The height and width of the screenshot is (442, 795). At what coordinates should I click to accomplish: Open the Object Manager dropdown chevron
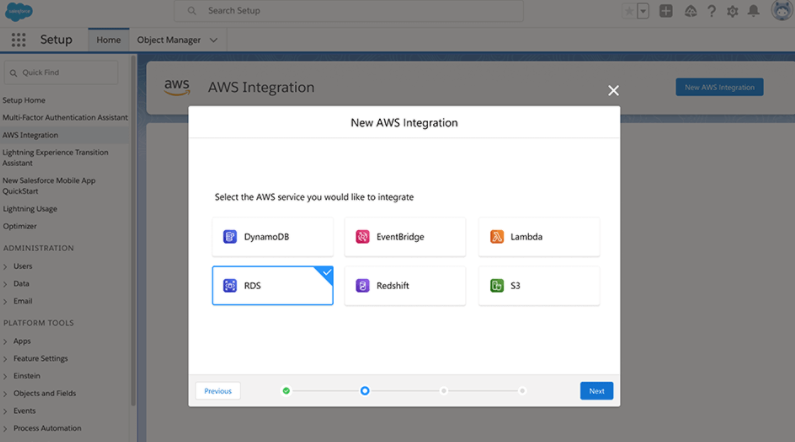point(213,40)
